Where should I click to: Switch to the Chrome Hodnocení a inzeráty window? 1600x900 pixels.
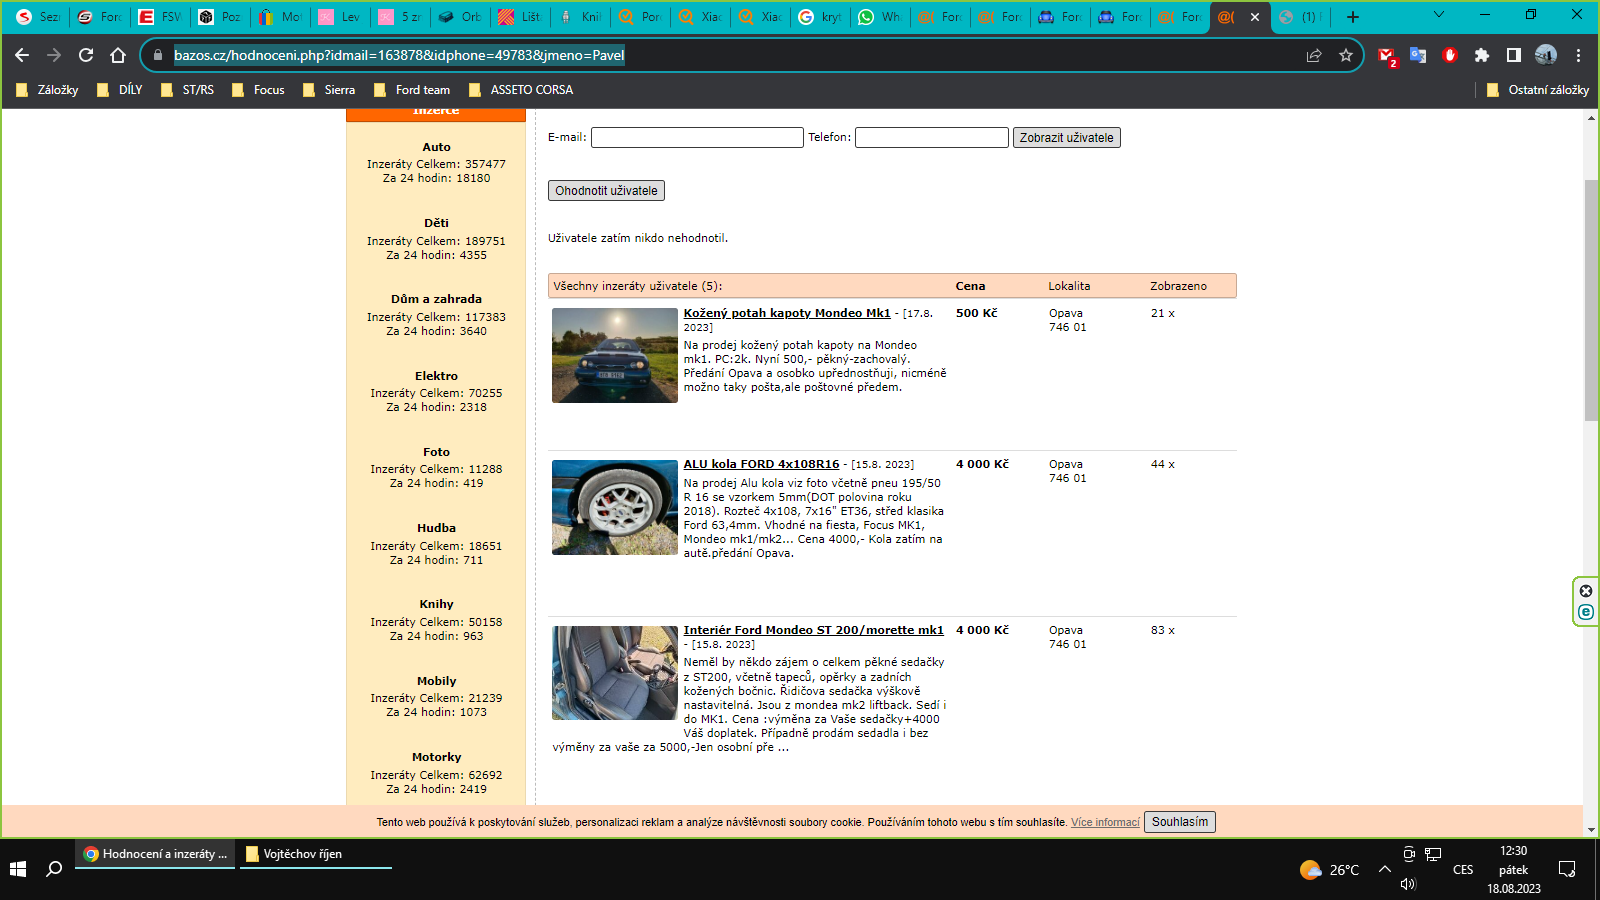coord(155,854)
